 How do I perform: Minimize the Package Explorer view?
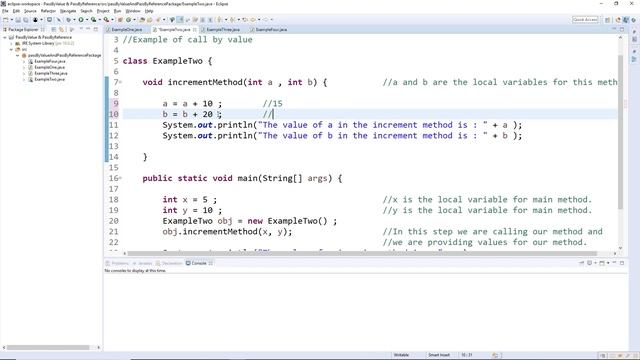(x=88, y=29)
